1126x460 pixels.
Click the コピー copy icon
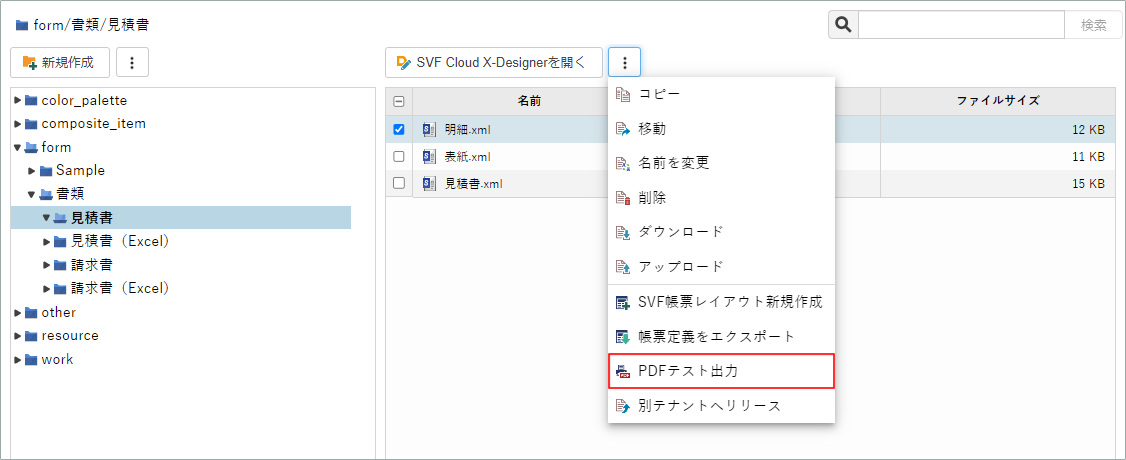click(623, 95)
